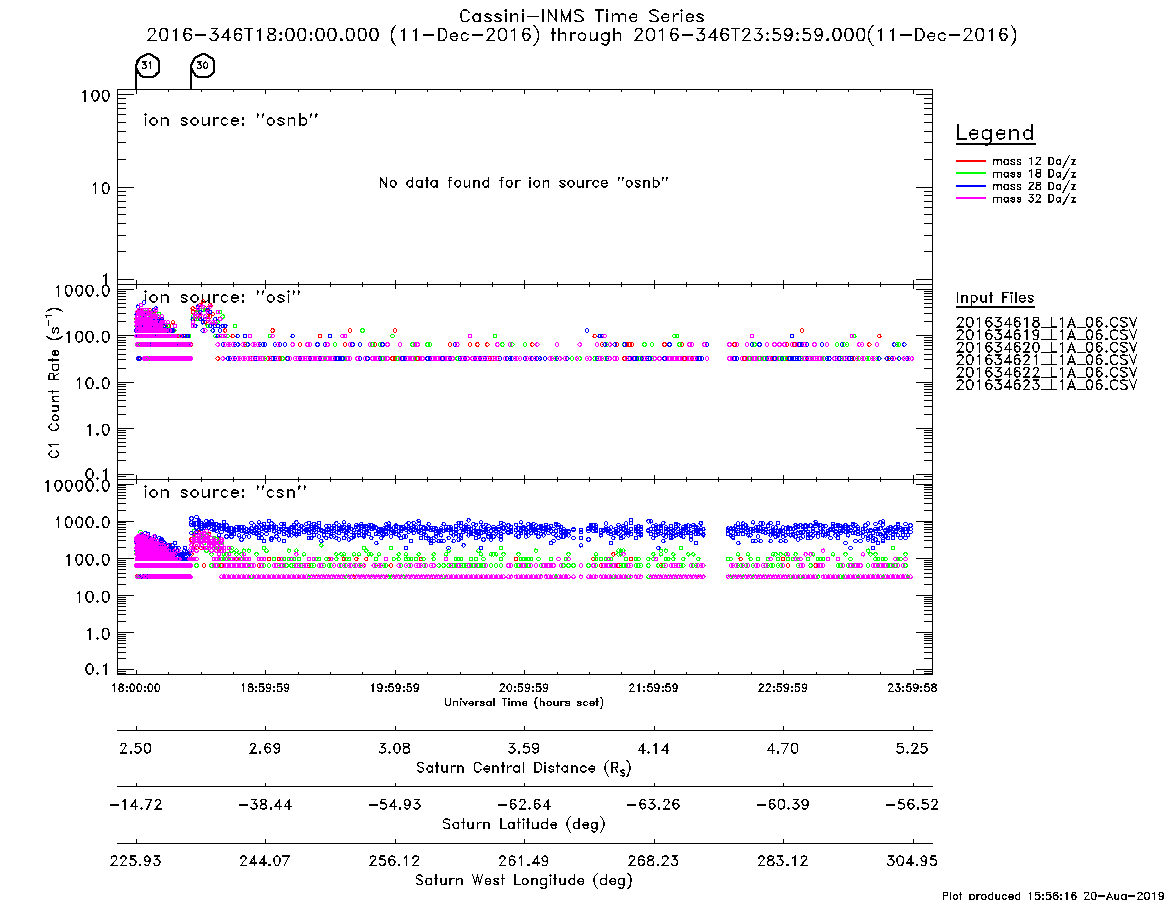Screen dimensions: 1165x900
Task: Click the Saturn West Longitude value 283.12
Action: tap(782, 861)
